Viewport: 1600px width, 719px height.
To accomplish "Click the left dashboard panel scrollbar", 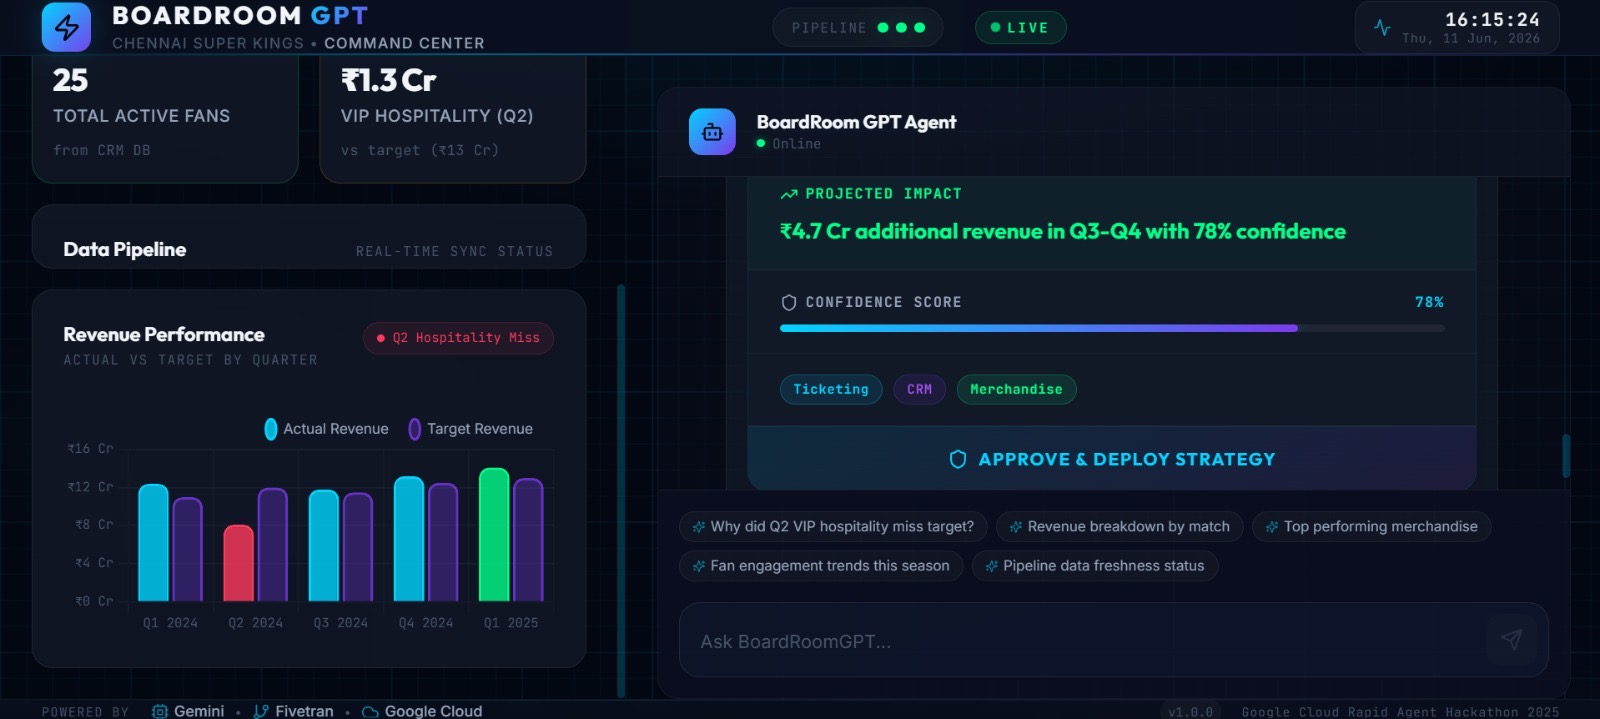I will click(621, 490).
